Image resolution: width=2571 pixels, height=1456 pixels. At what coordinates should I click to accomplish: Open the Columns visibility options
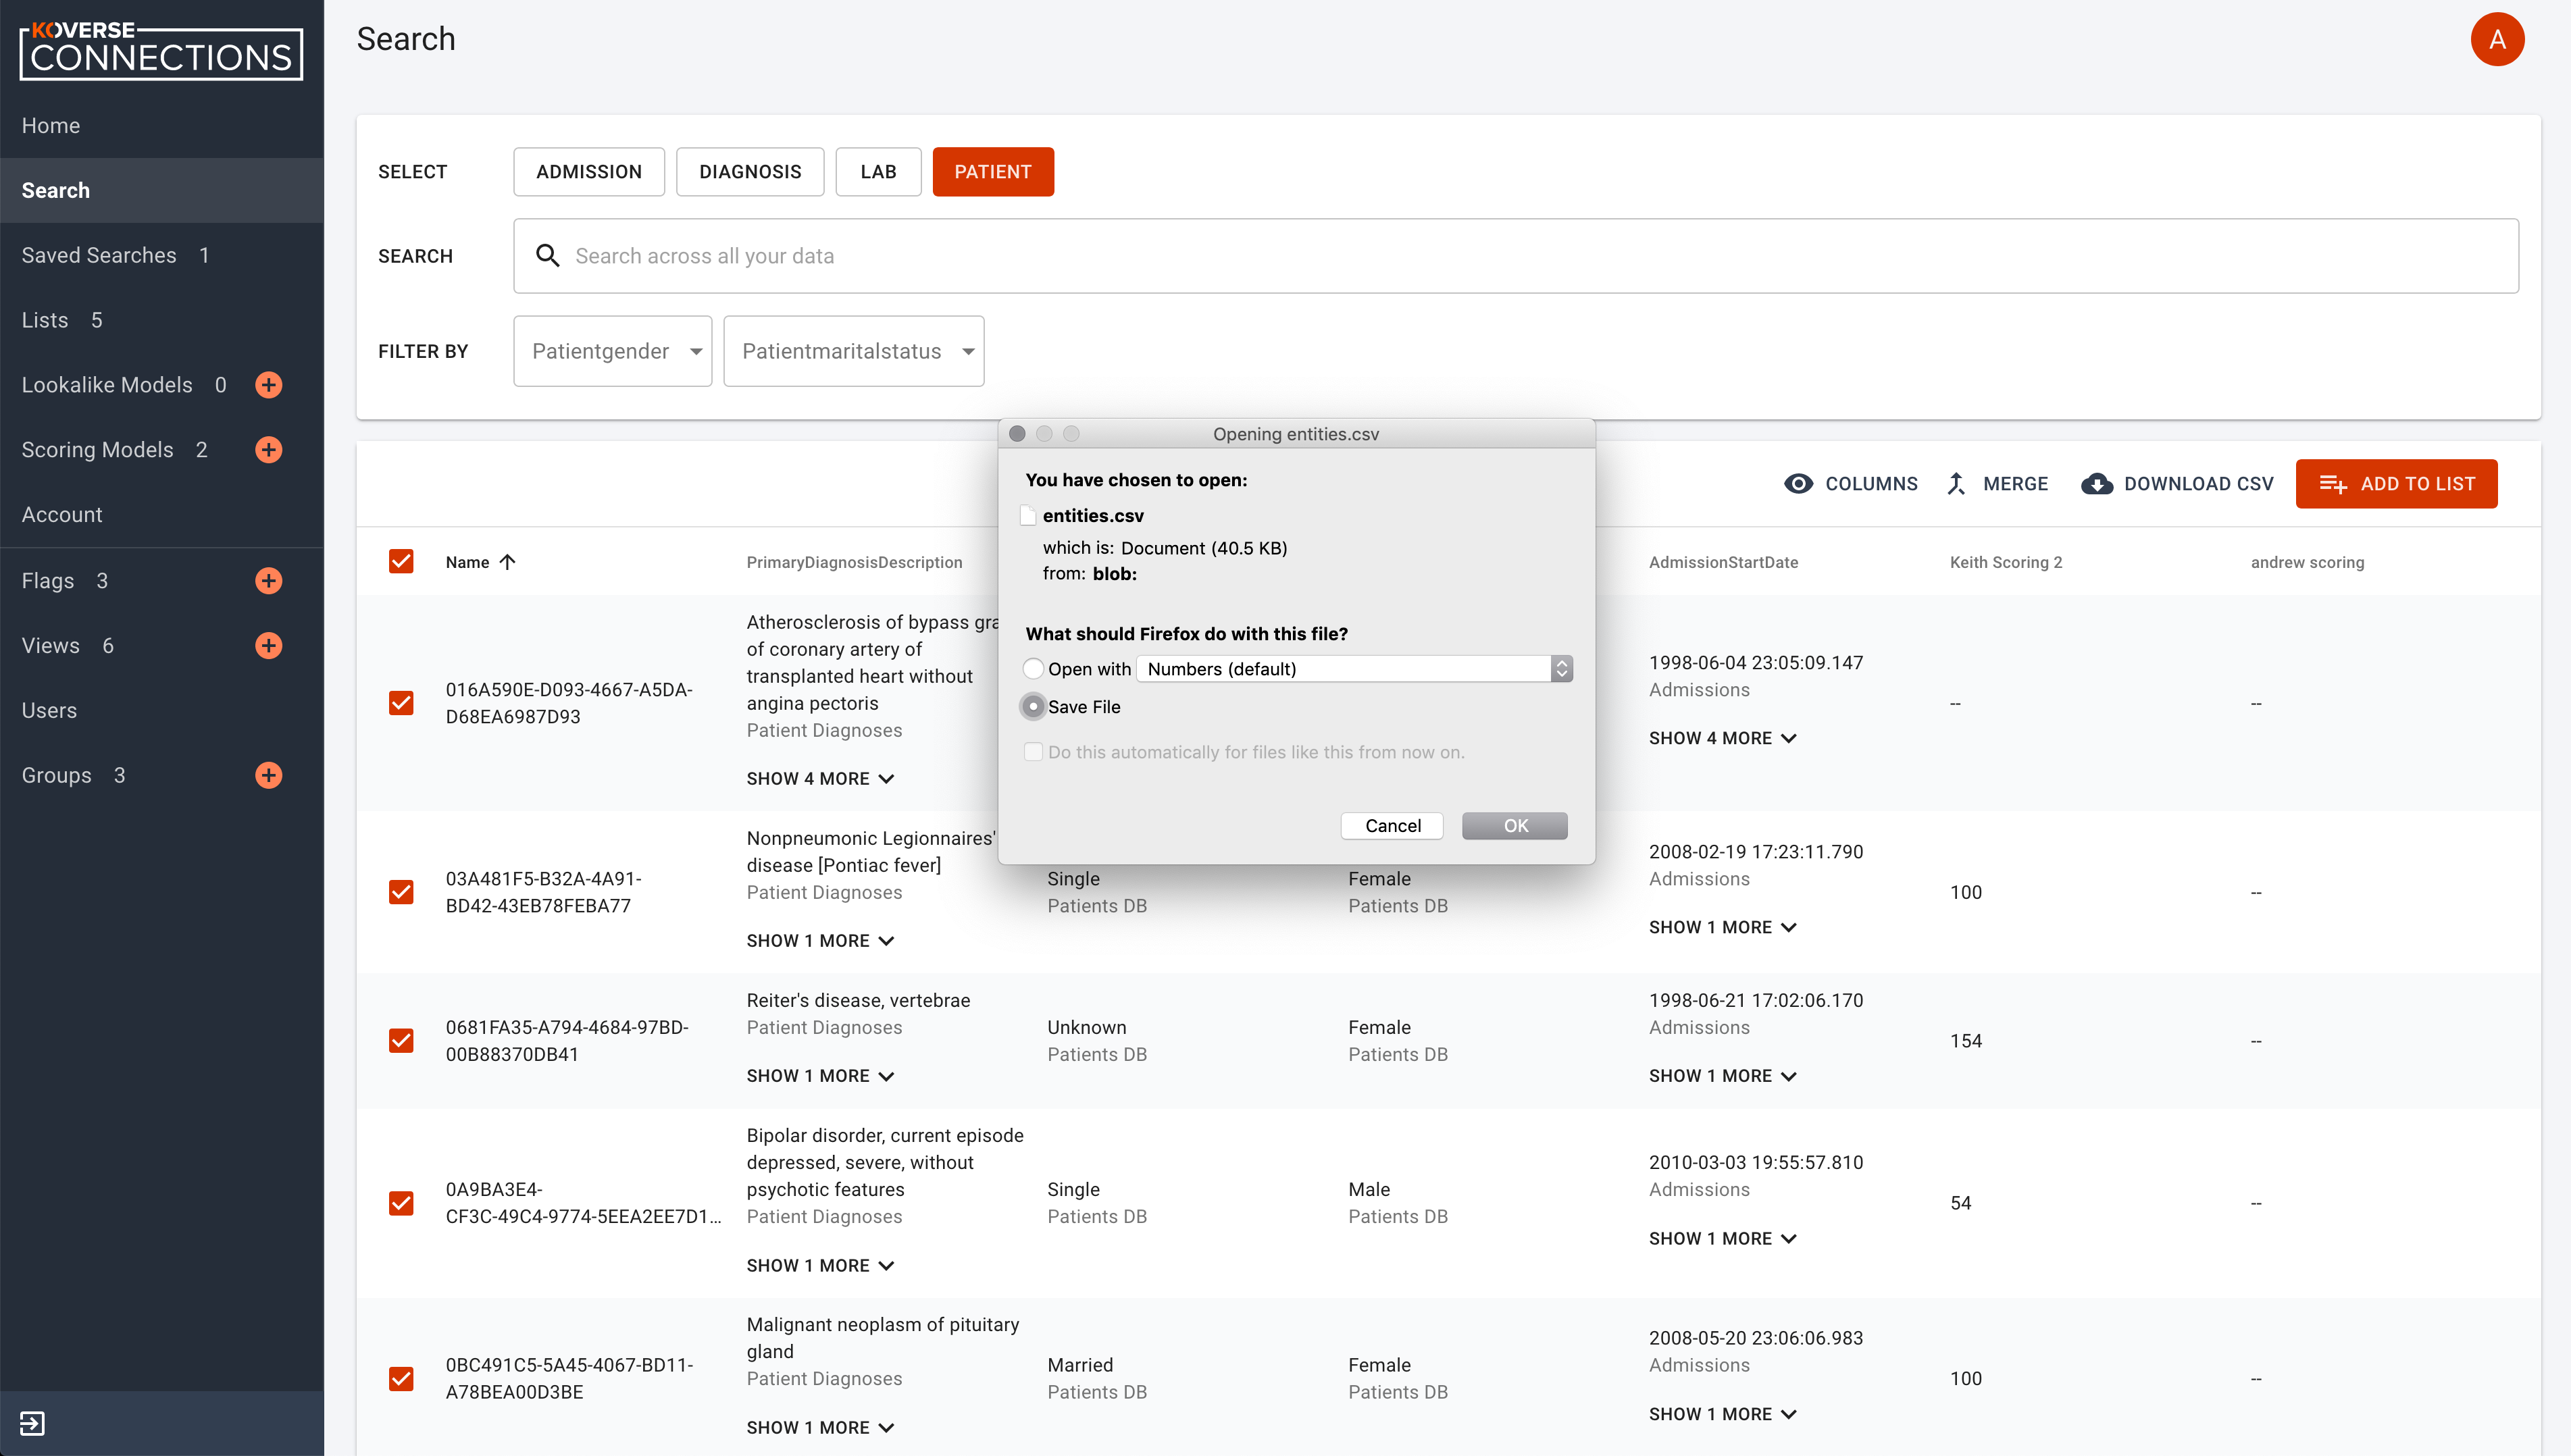tap(1851, 484)
